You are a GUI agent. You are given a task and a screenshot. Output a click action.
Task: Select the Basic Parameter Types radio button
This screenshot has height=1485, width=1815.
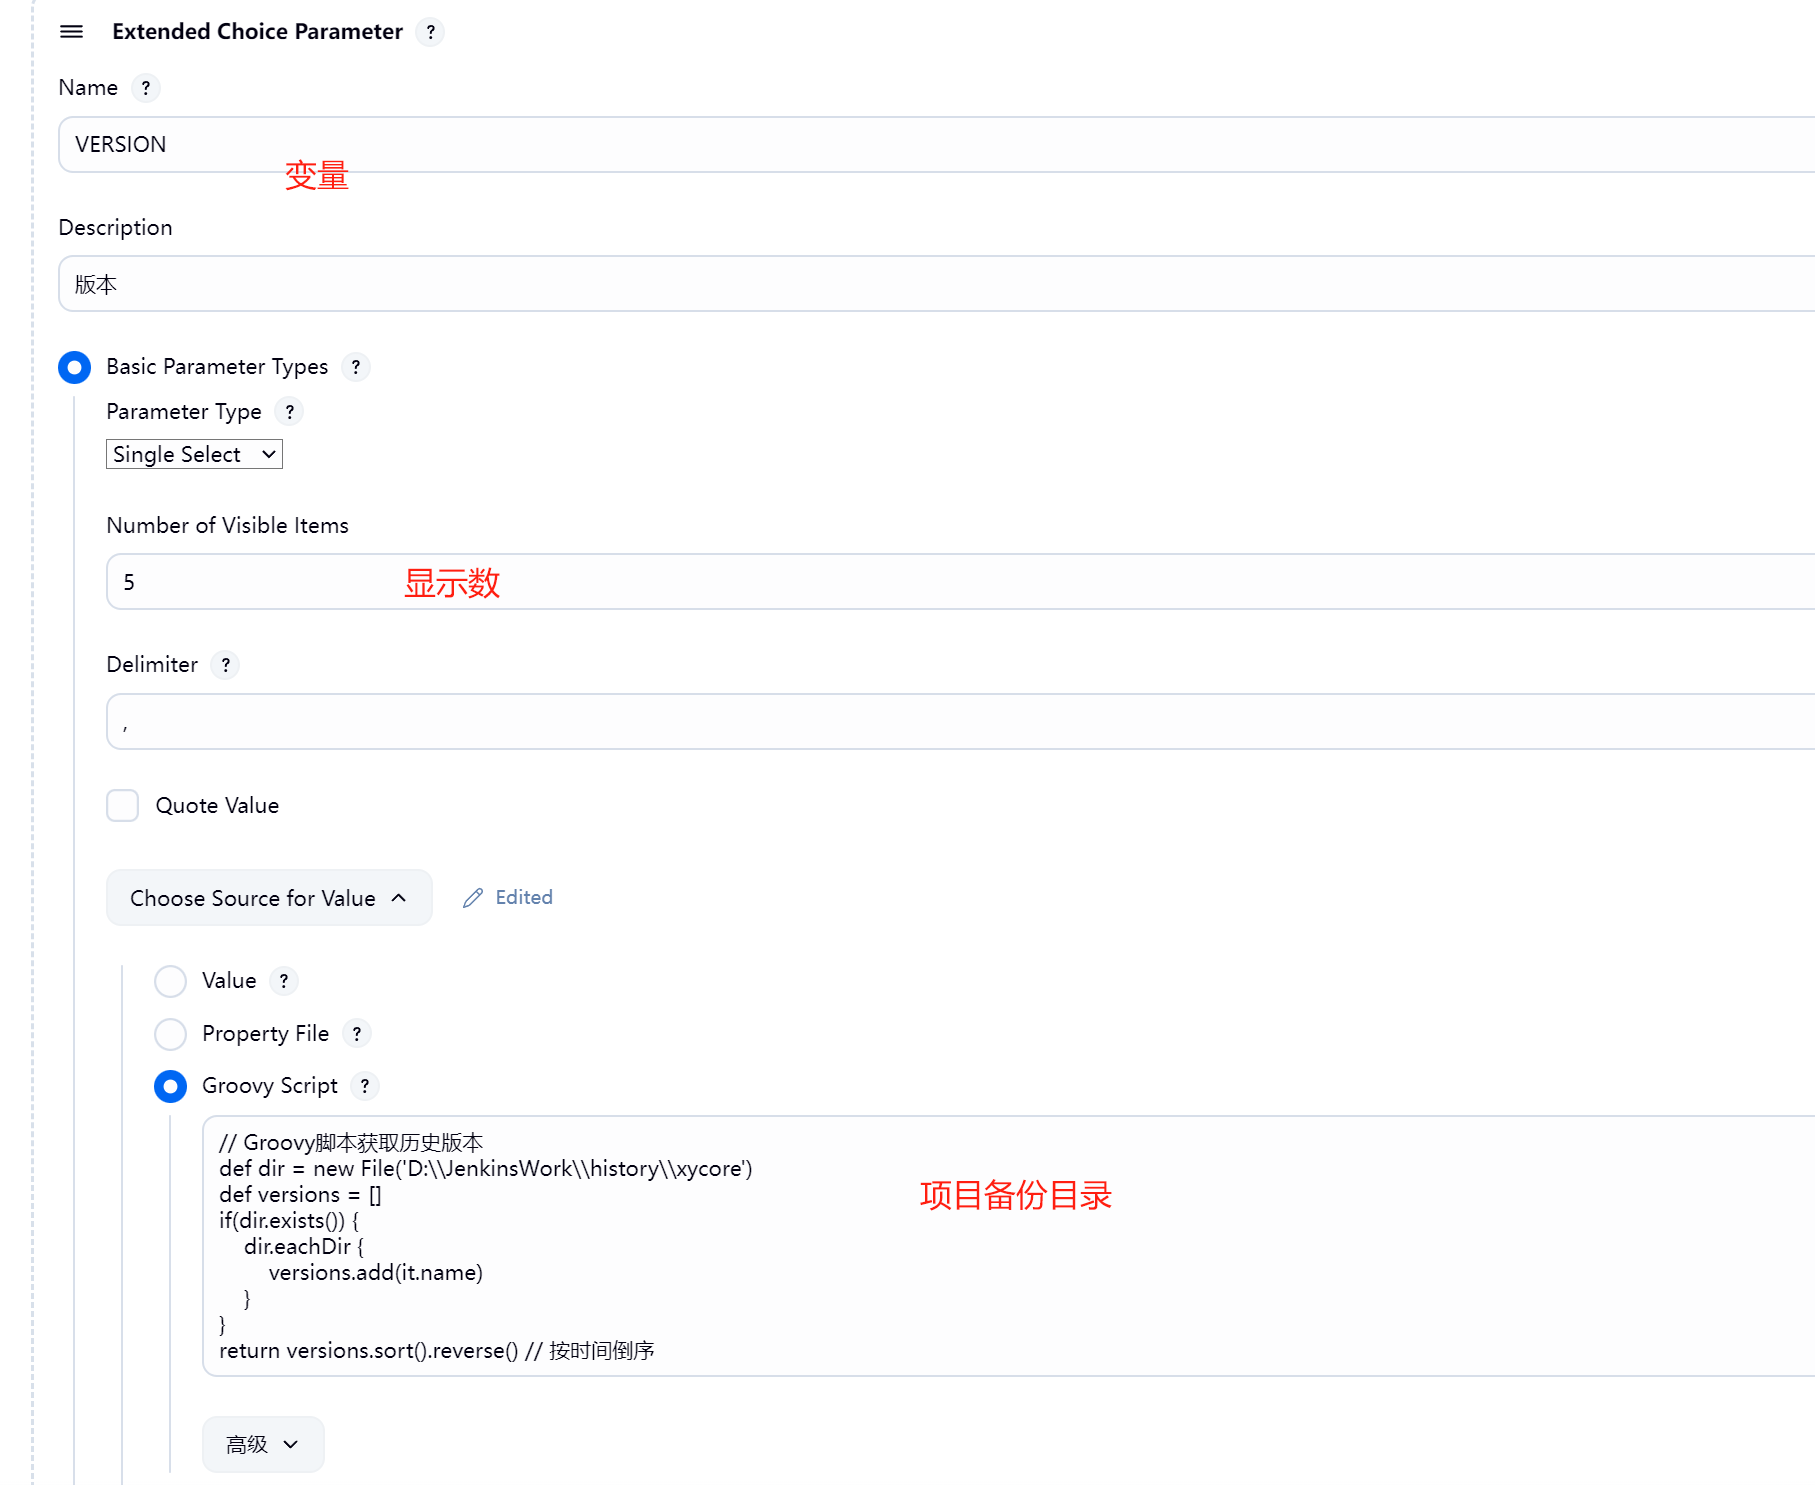[x=75, y=367]
